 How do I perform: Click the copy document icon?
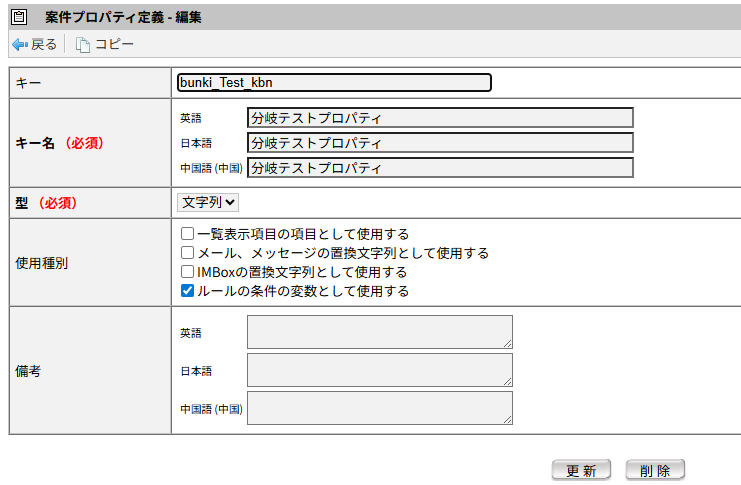coord(83,45)
